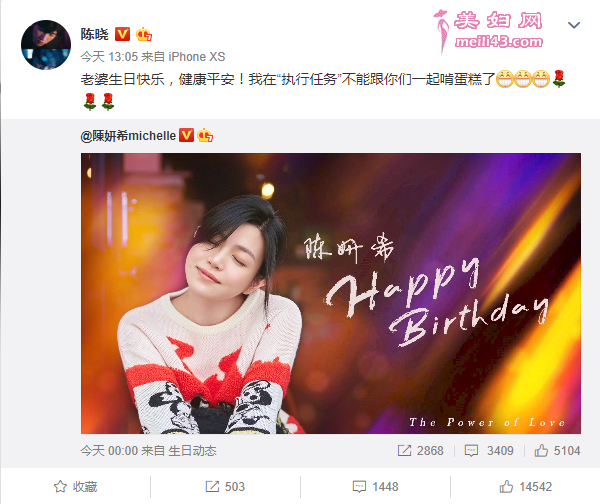The height and width of the screenshot is (504, 600).
Task: Click the orange V verification badge beside 陈晓
Action: point(122,34)
